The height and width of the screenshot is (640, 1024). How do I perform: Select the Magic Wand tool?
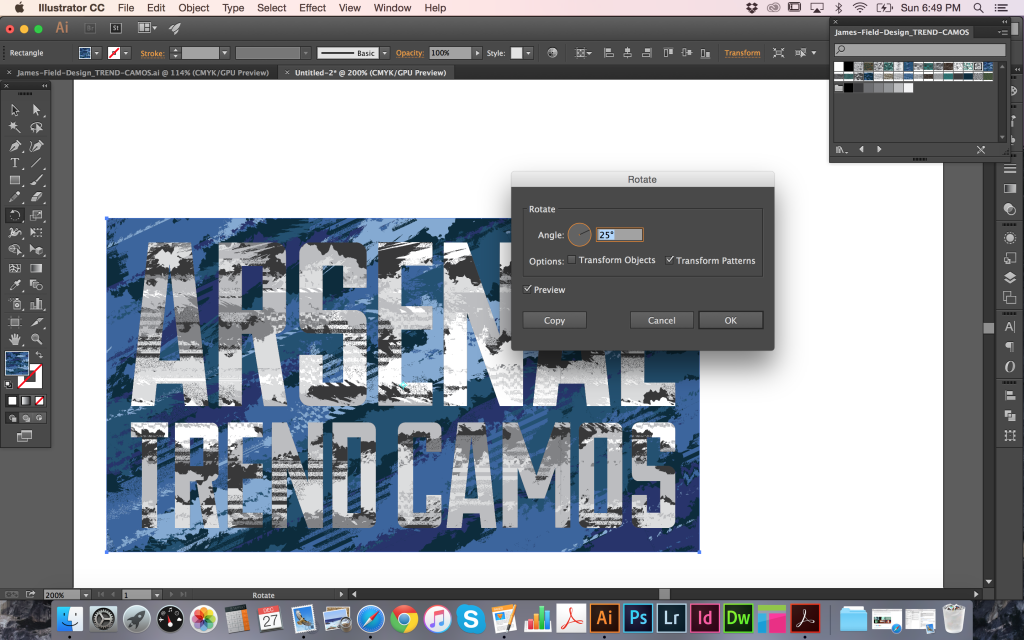click(x=15, y=127)
